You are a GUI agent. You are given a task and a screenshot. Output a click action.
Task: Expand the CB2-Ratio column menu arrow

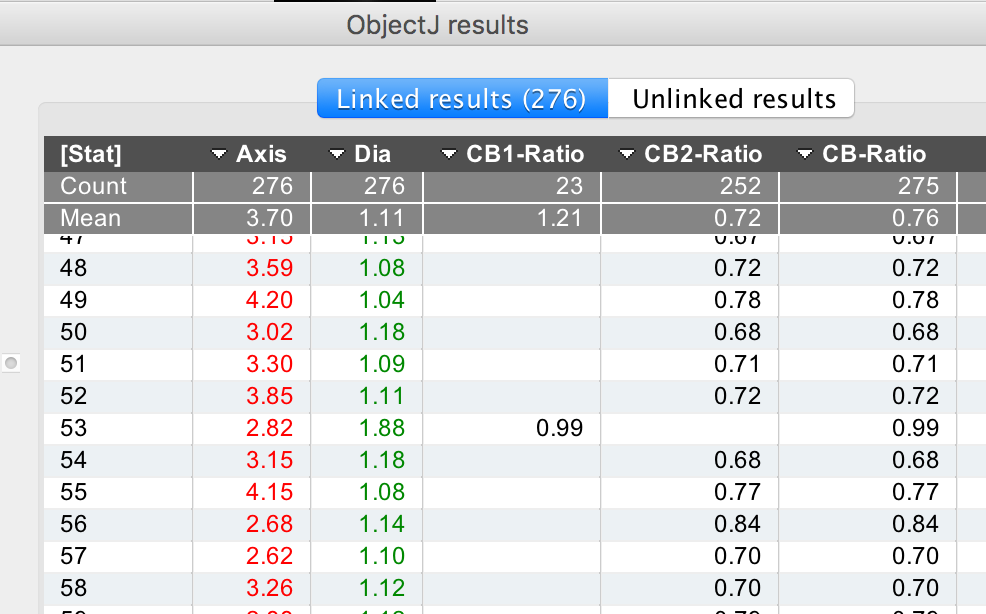pyautogui.click(x=627, y=154)
